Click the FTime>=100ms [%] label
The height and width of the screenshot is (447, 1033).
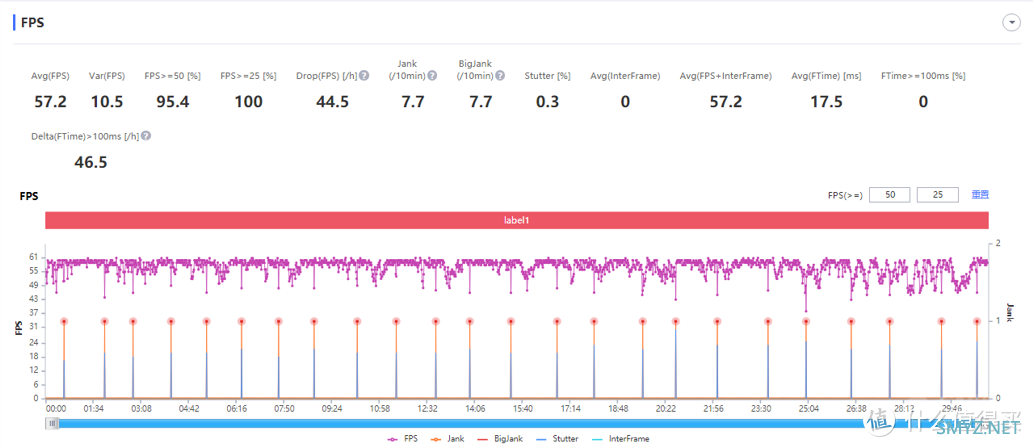coord(924,76)
